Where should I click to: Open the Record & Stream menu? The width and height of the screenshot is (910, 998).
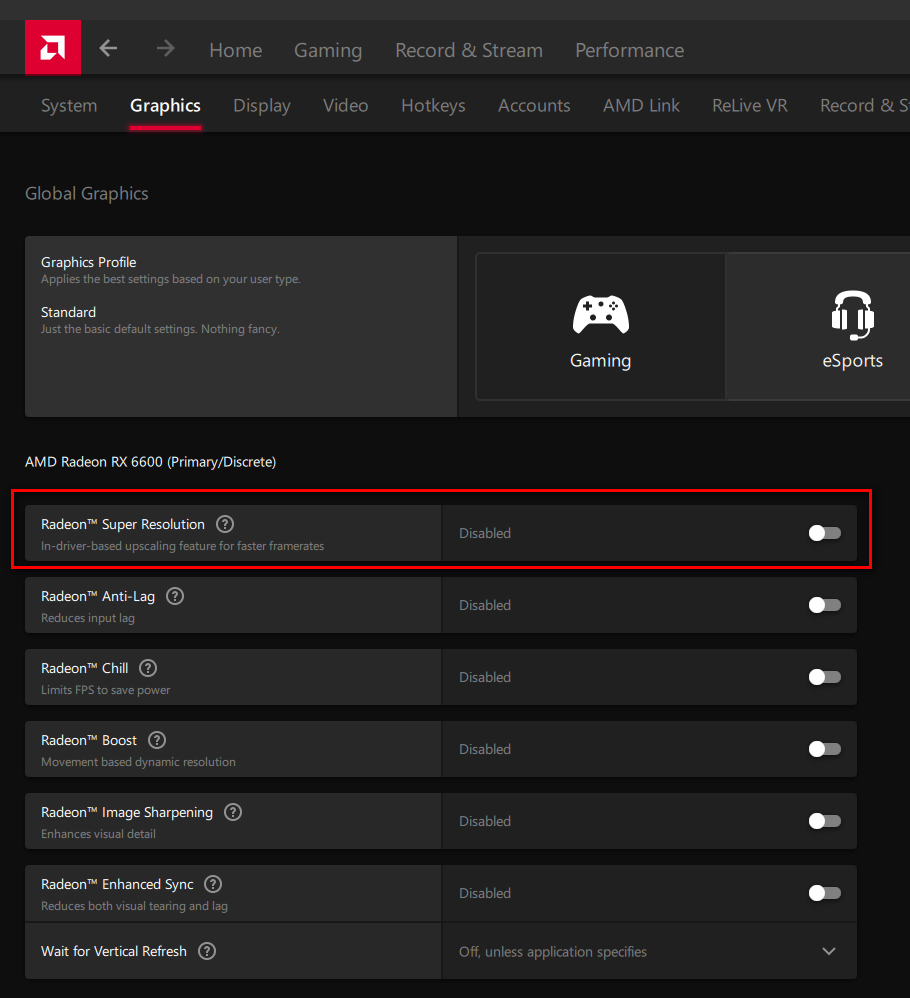(x=468, y=50)
